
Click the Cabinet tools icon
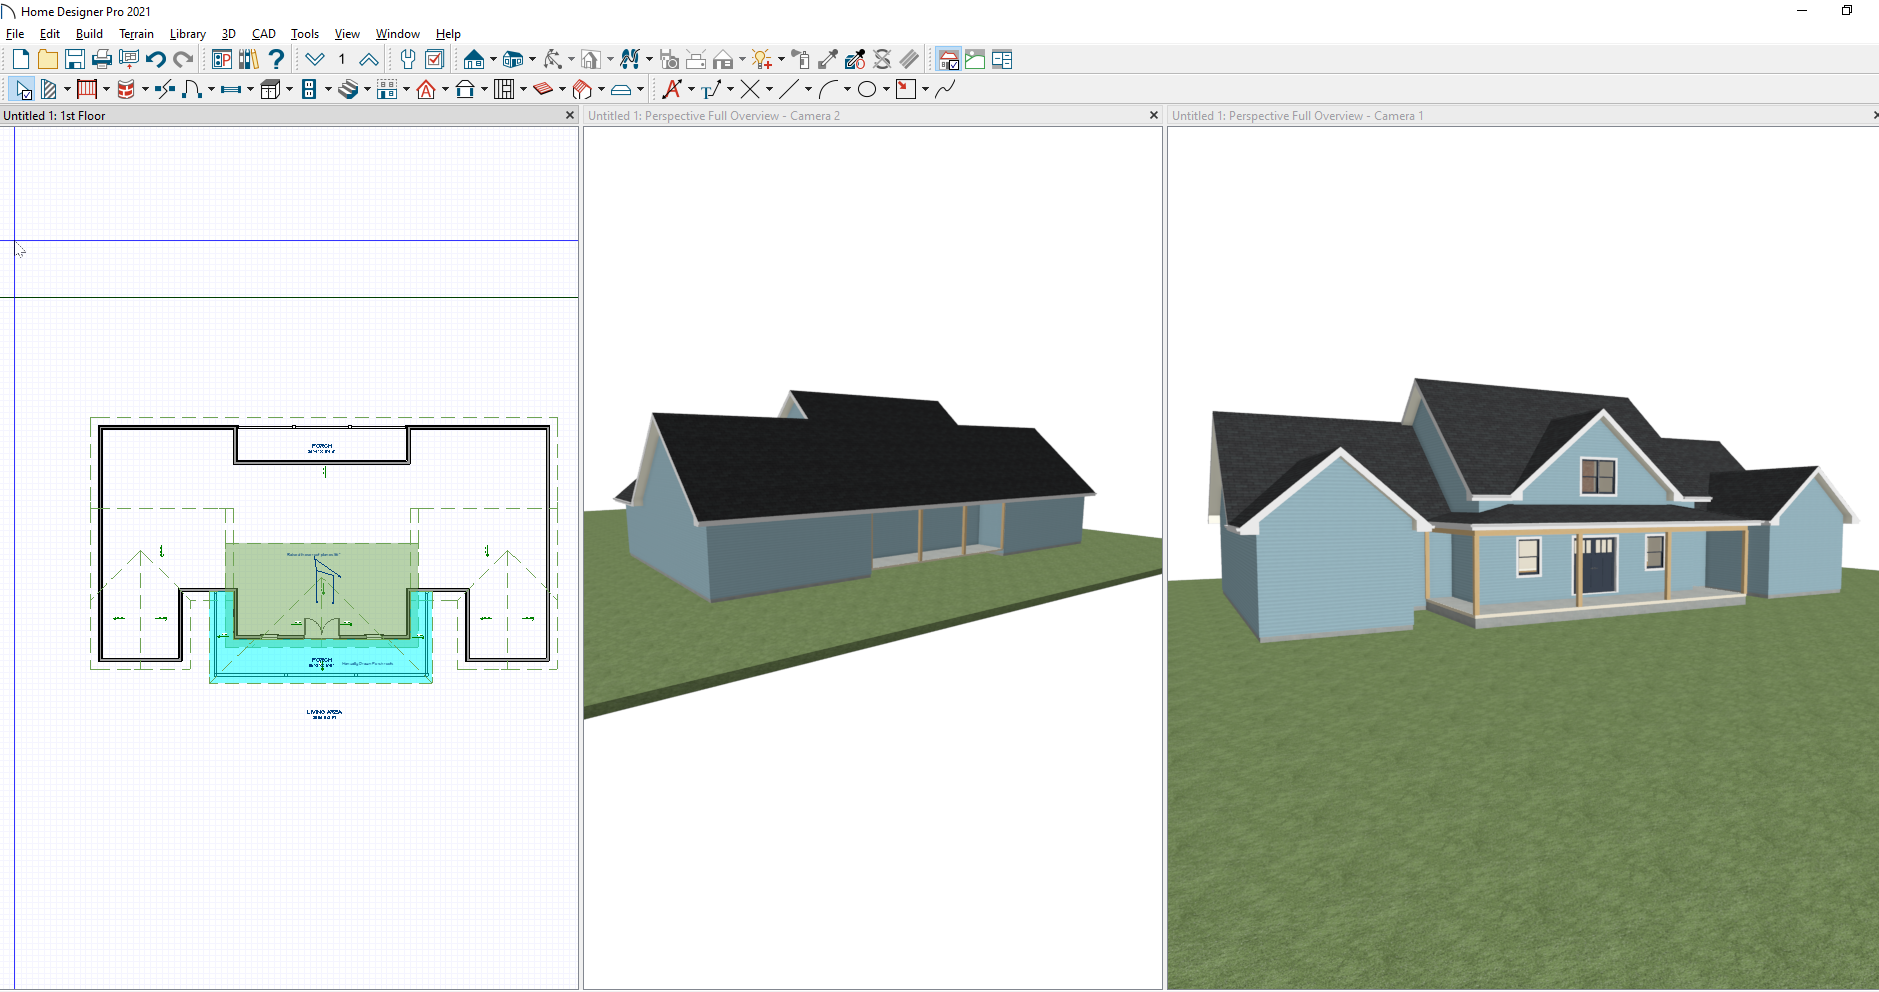click(x=268, y=90)
